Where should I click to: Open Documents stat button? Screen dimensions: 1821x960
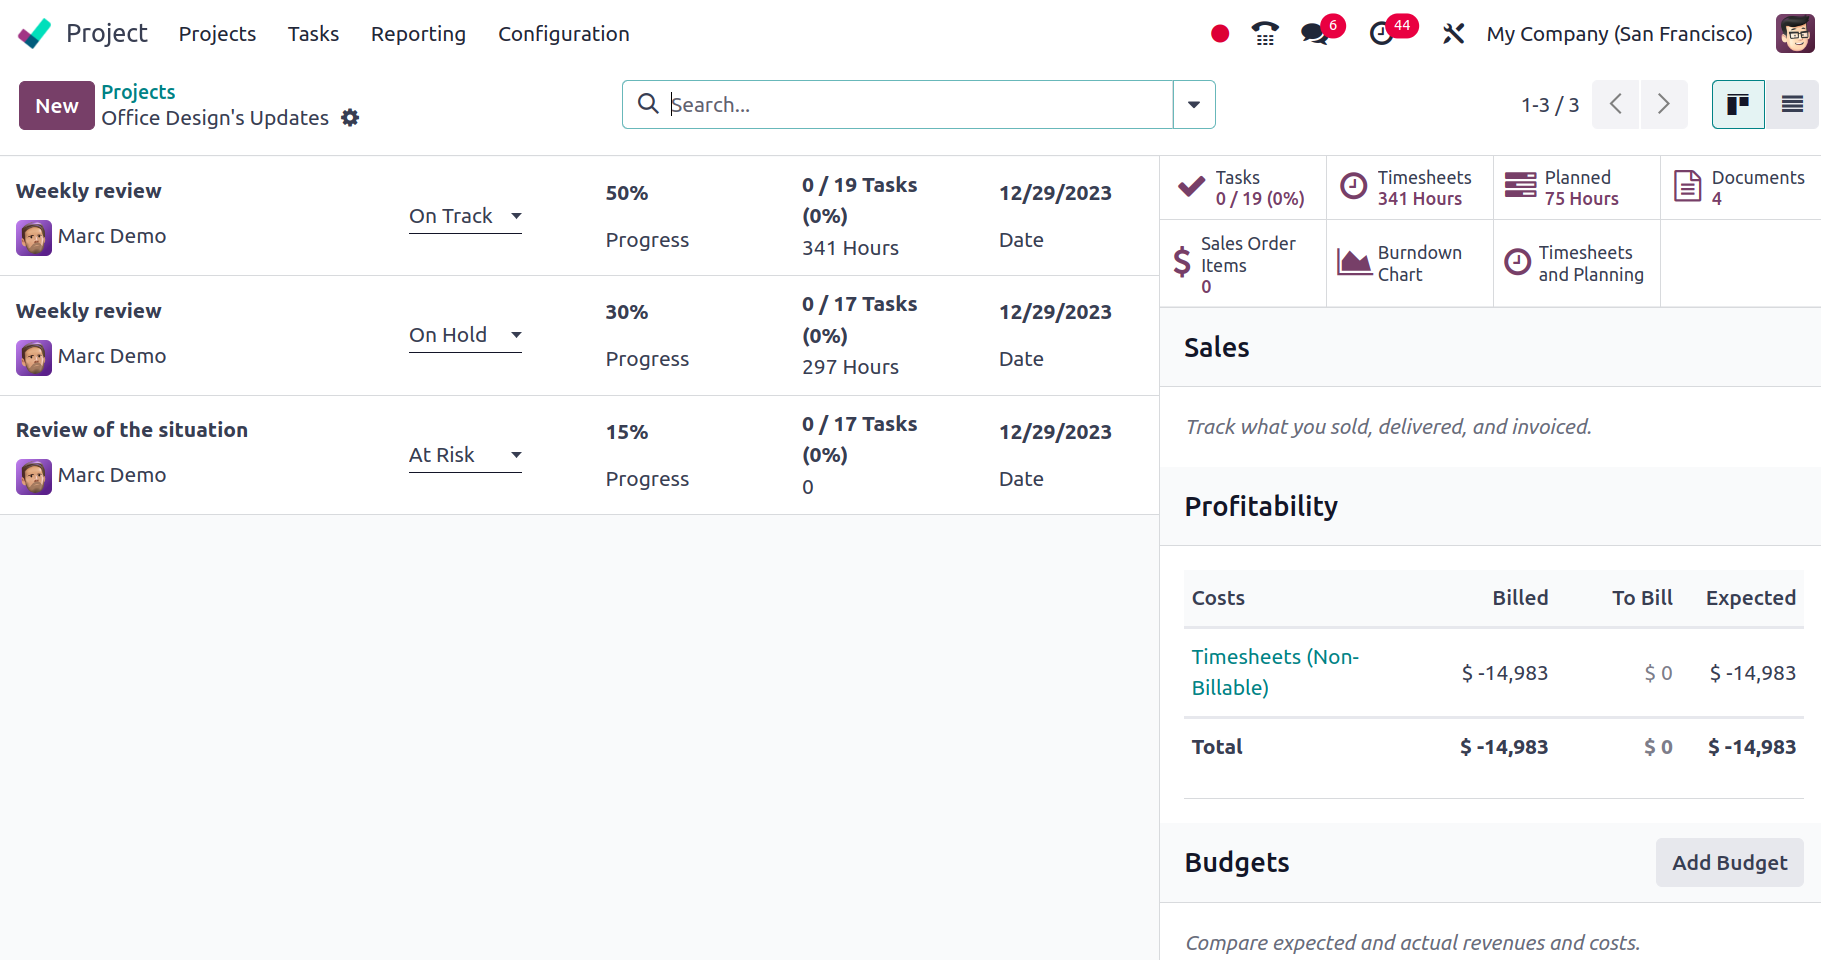(1741, 187)
